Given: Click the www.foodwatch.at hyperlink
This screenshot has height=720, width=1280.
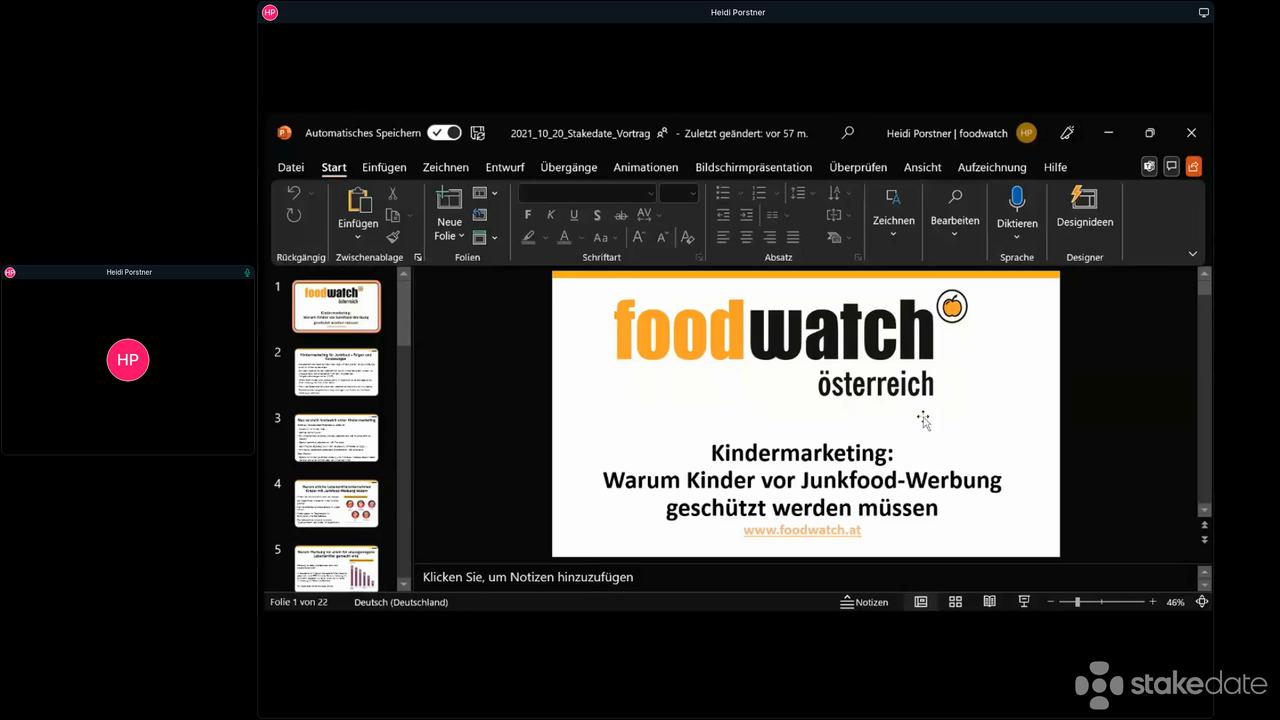Looking at the screenshot, I should click(x=802, y=530).
